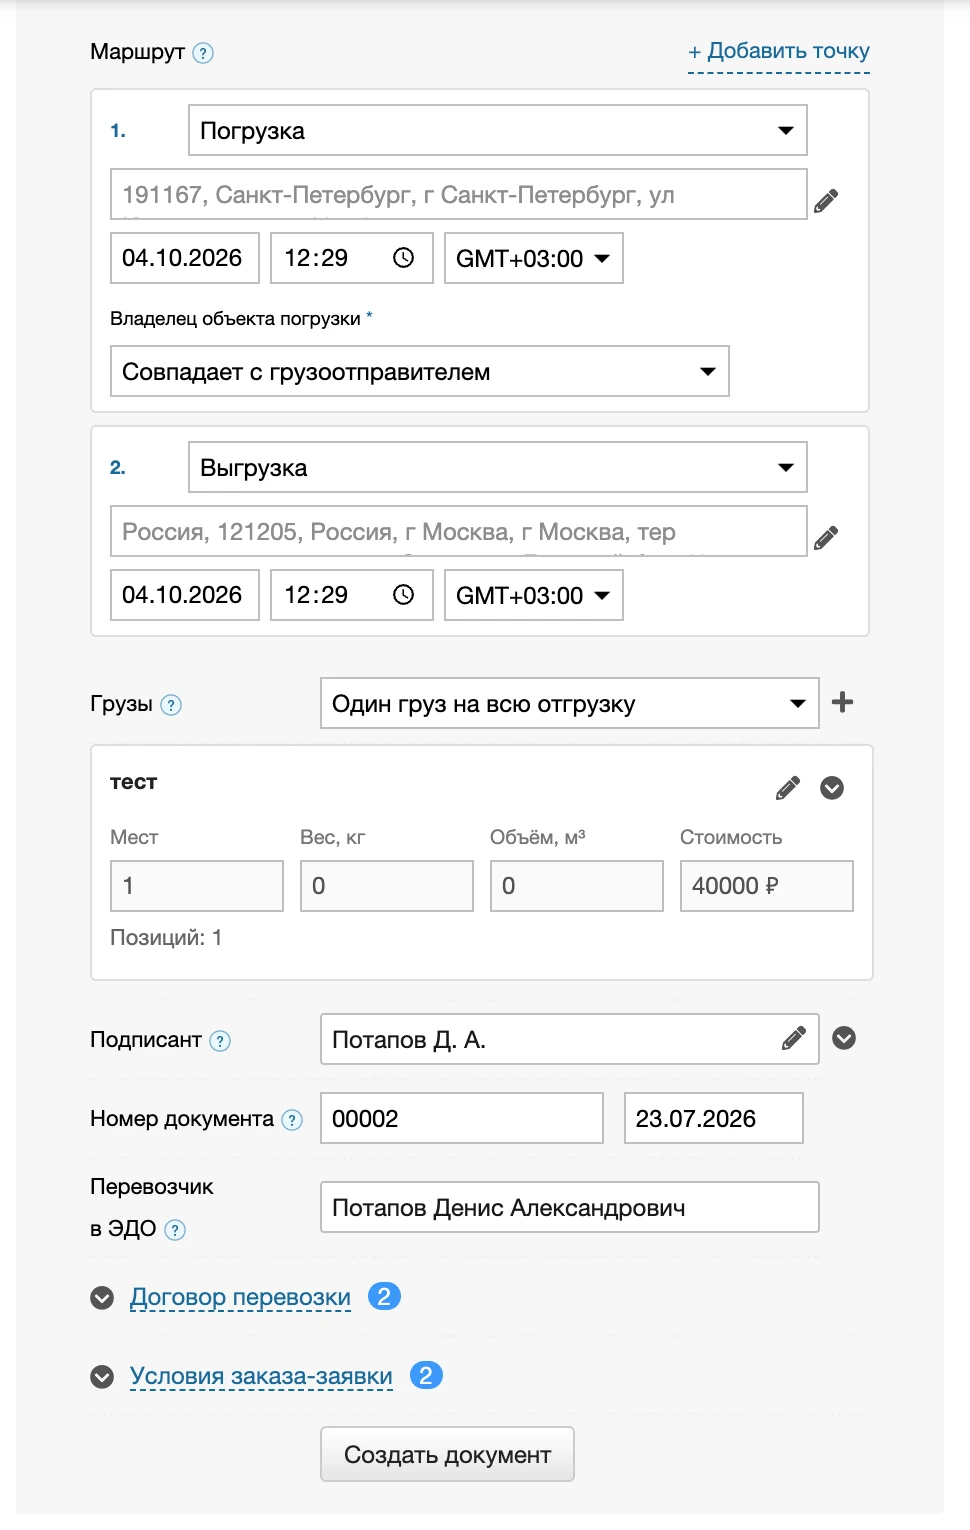Open the Договор перевозки link
970x1530 pixels.
(x=240, y=1297)
